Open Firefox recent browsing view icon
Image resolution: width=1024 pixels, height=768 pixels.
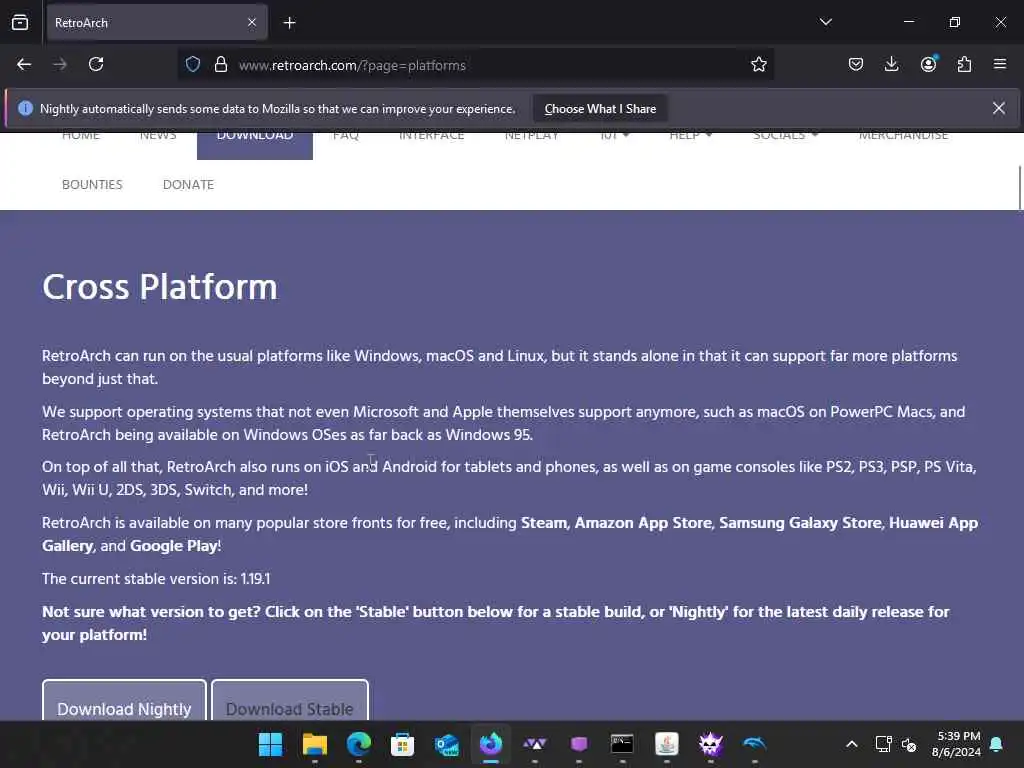[20, 23]
